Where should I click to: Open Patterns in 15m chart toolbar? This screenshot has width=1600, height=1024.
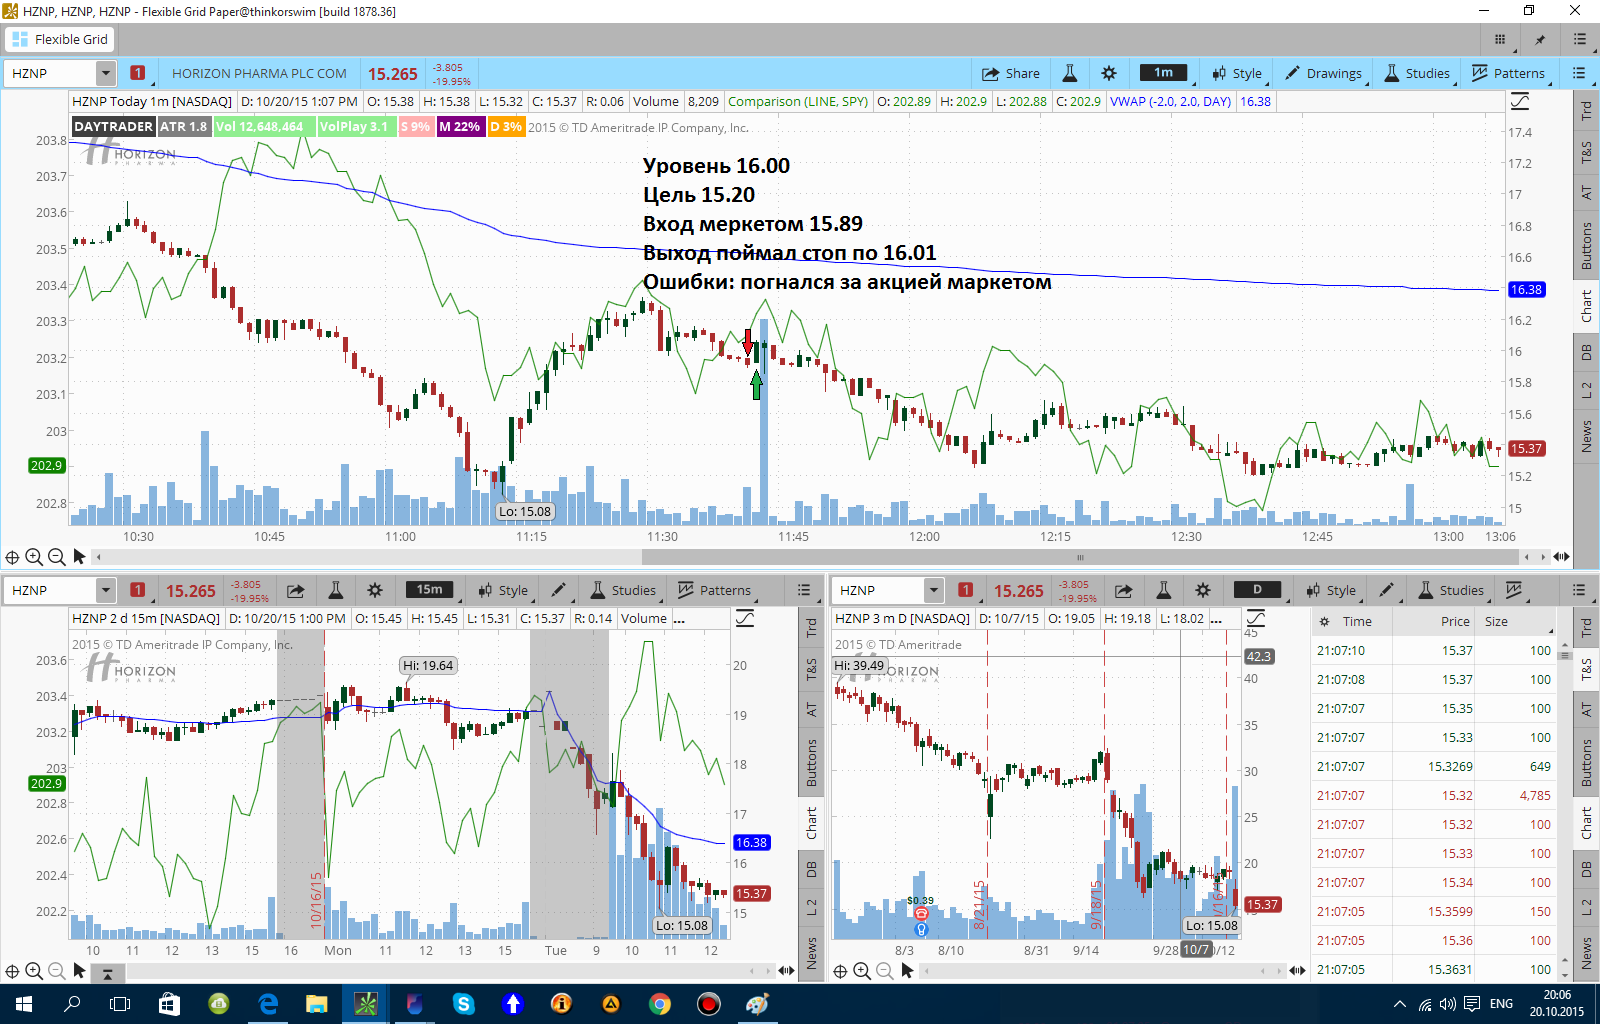(x=715, y=590)
